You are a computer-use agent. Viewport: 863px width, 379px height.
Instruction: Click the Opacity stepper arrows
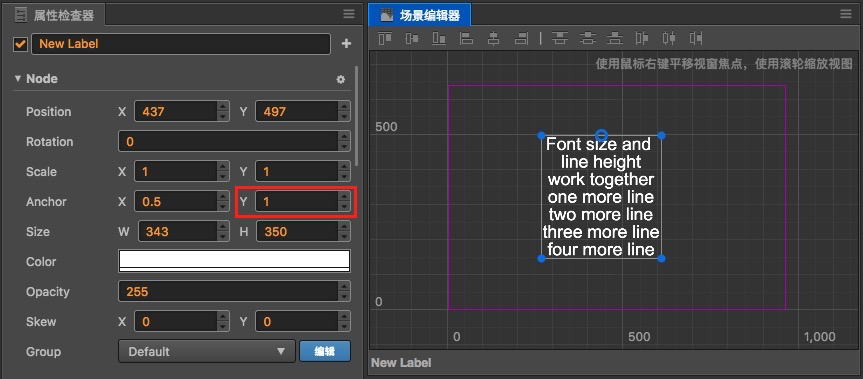pos(345,292)
